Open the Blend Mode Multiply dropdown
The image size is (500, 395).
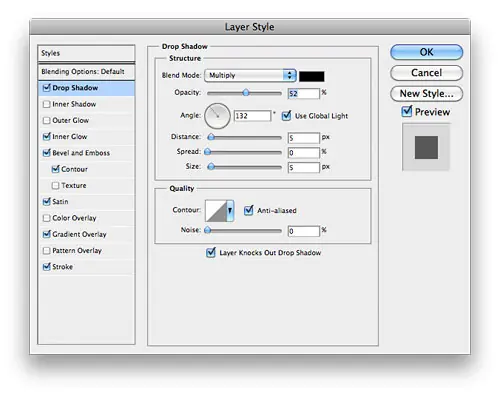pos(250,75)
